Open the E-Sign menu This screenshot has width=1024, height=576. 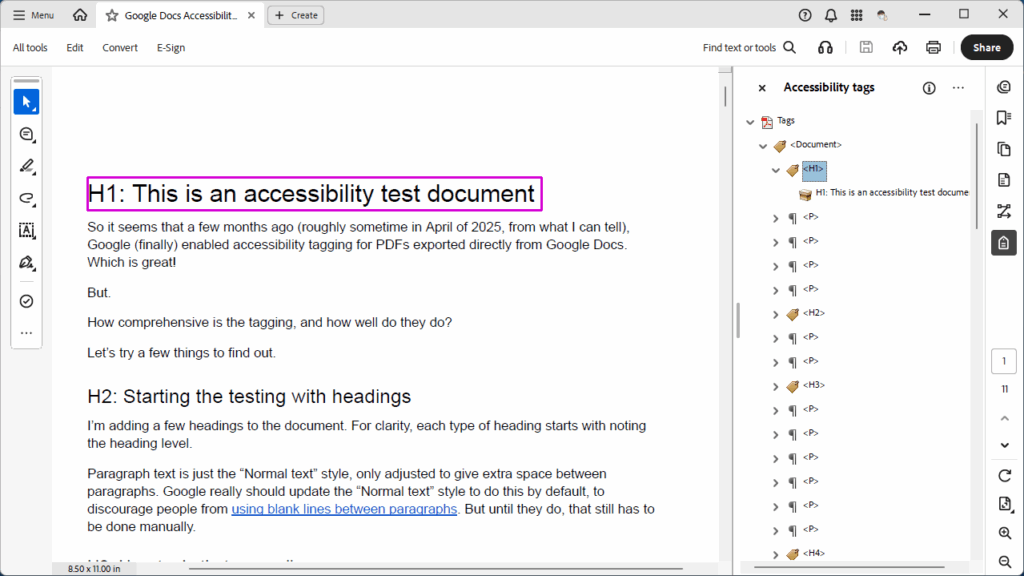(171, 48)
